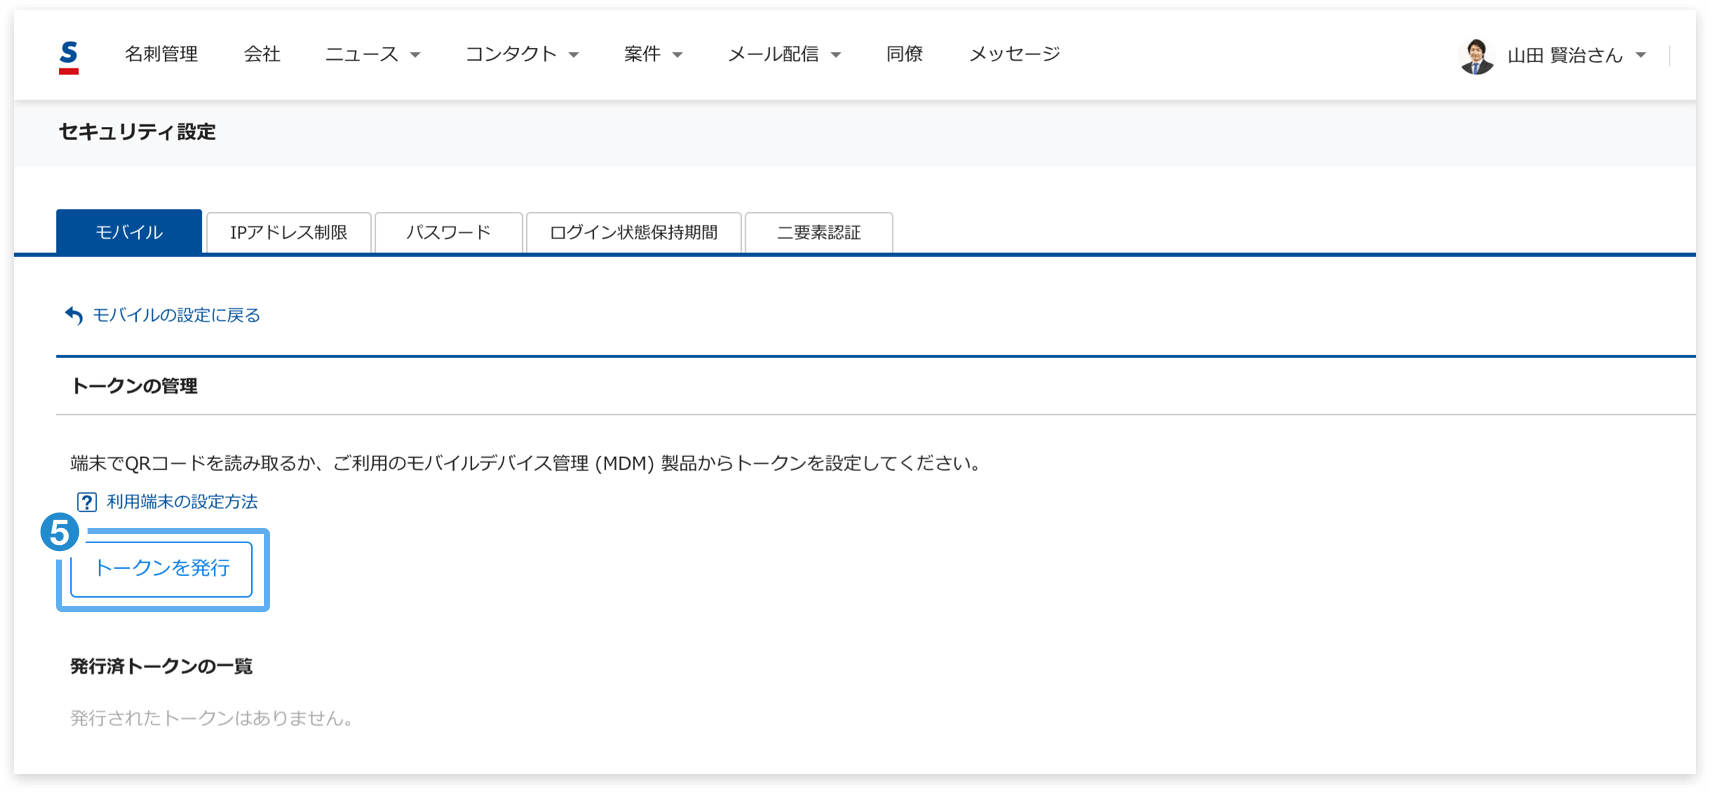Click the トークンの管理 section heading
Viewport: 1710px width, 792px height.
134,386
